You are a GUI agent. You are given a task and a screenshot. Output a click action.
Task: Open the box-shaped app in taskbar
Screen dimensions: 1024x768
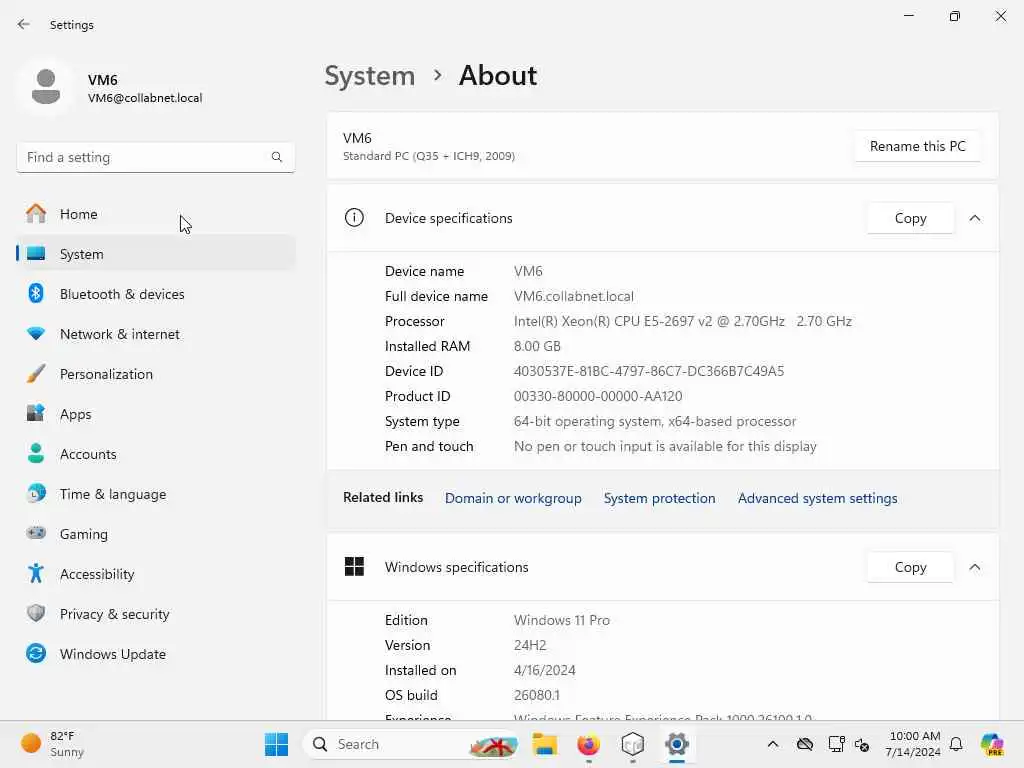point(633,744)
